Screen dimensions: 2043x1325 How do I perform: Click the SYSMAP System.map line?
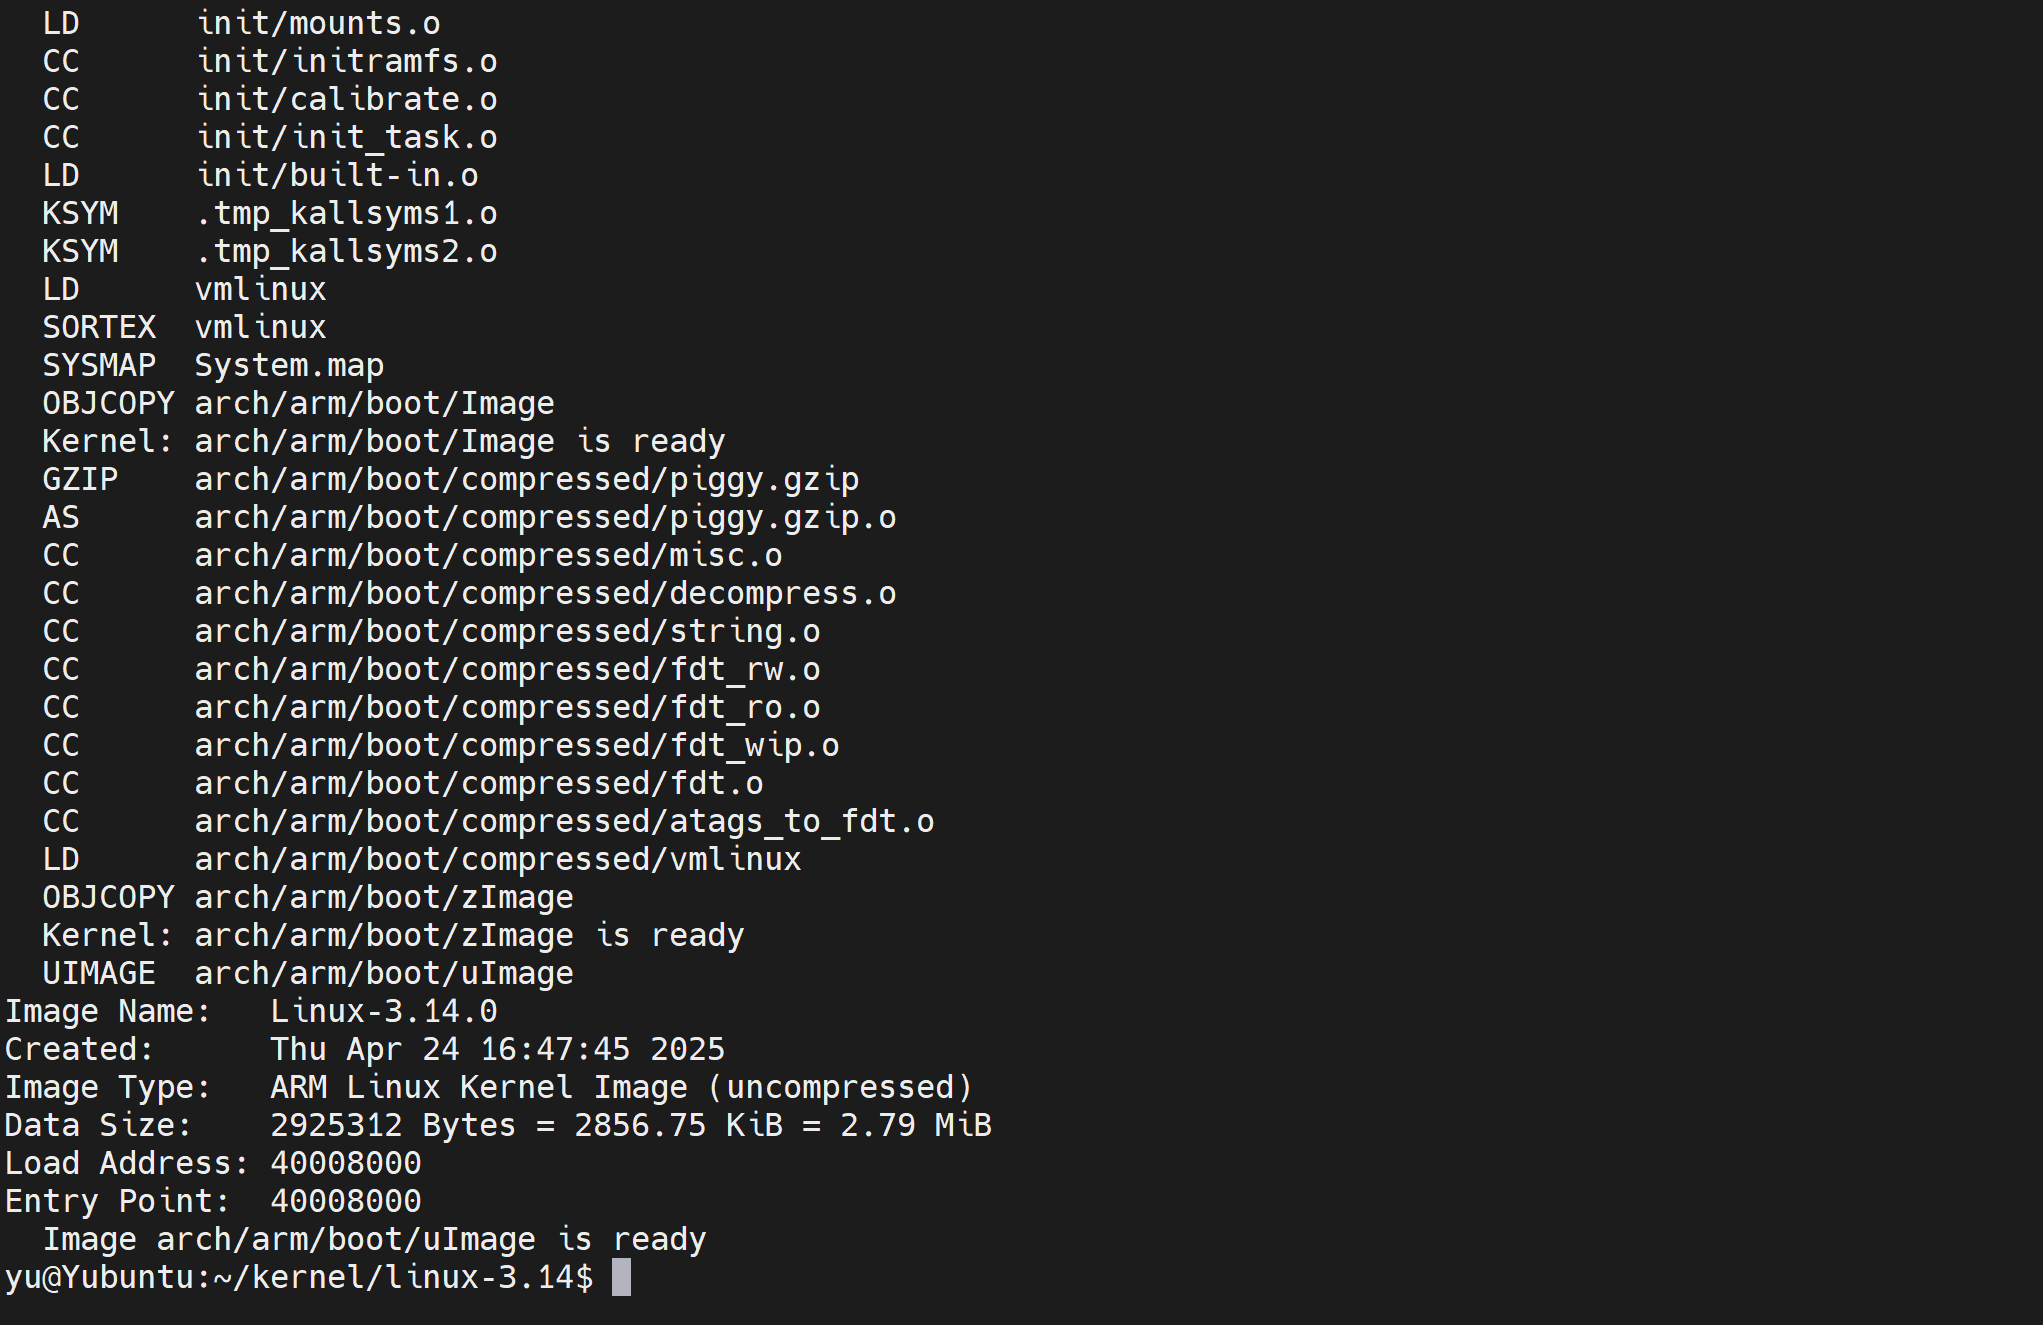213,365
